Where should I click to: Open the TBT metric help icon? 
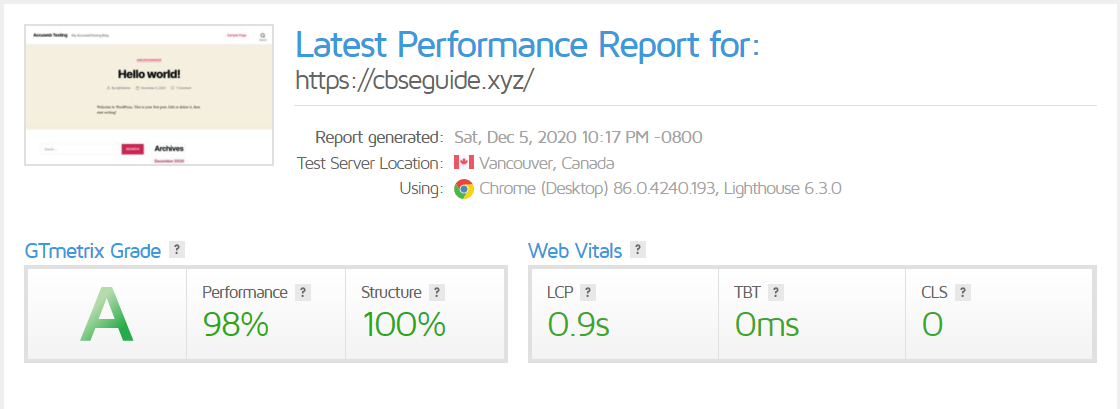pos(776,293)
